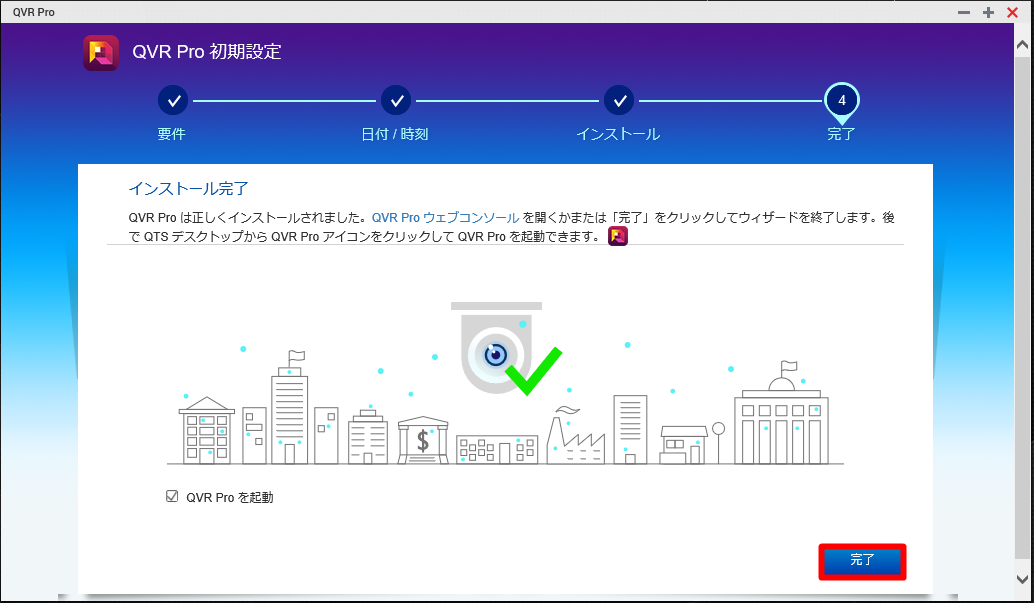
Task: Click the 完了 step label under step 4
Action: 841,134
